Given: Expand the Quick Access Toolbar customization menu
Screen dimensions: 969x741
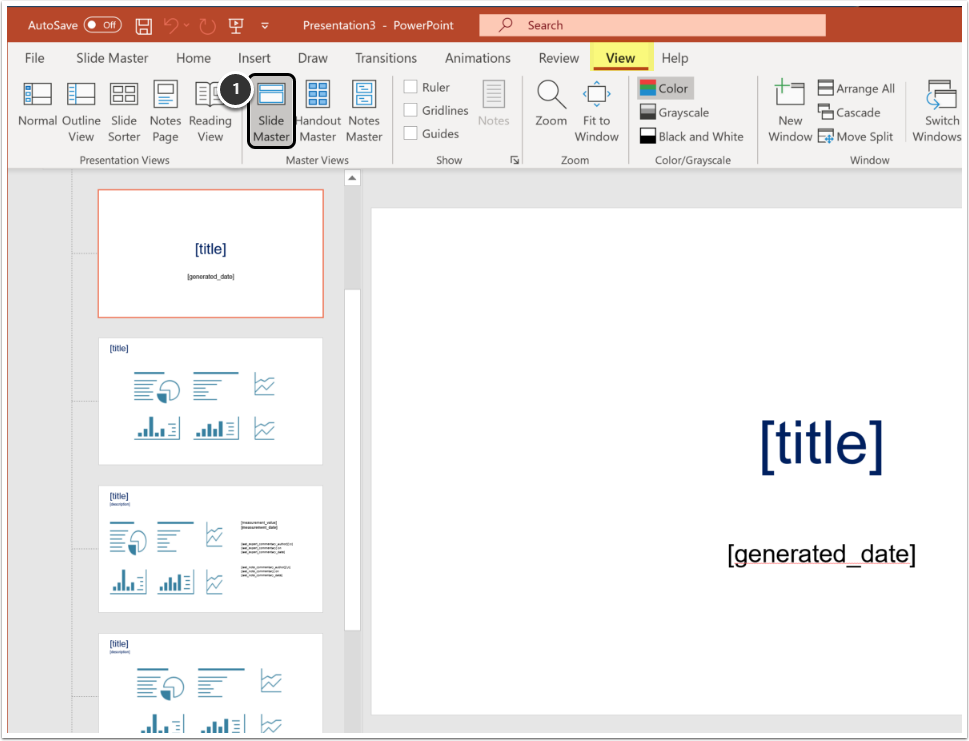Looking at the screenshot, I should (x=264, y=25).
